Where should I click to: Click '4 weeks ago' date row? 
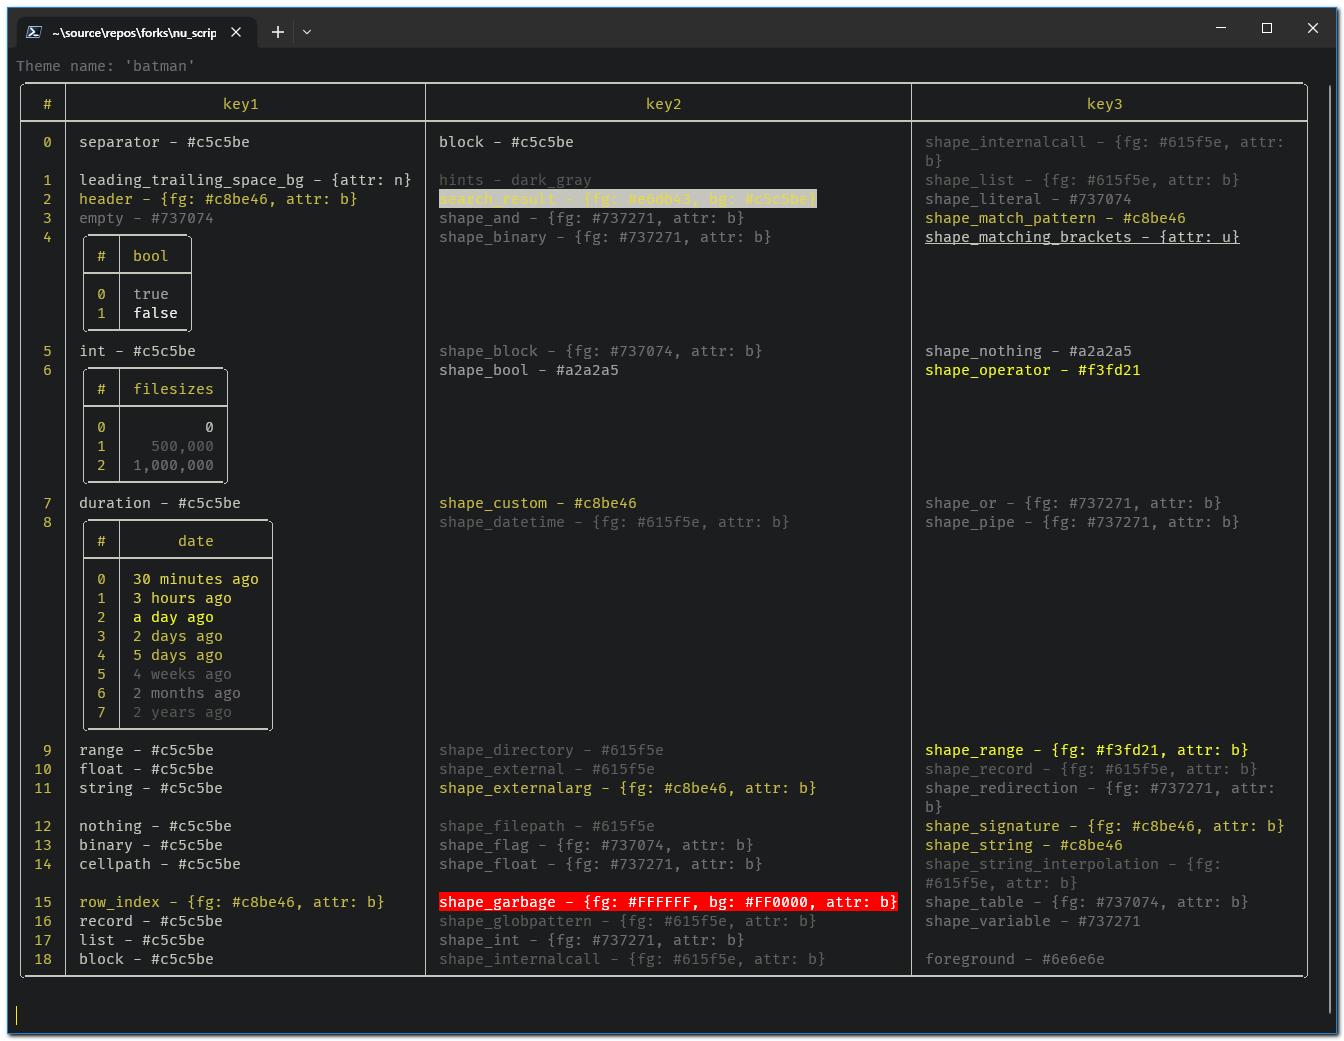pyautogui.click(x=182, y=674)
